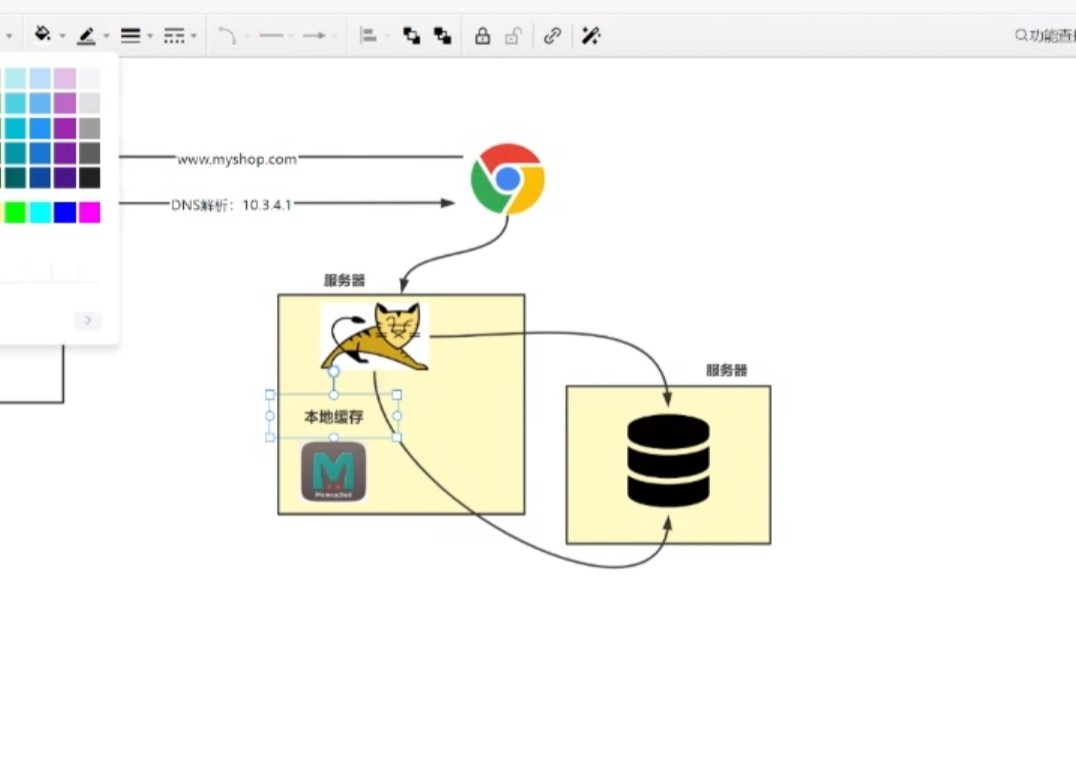Open the align shapes dropdown arrow
This screenshot has width=1076, height=781.
(388, 36)
